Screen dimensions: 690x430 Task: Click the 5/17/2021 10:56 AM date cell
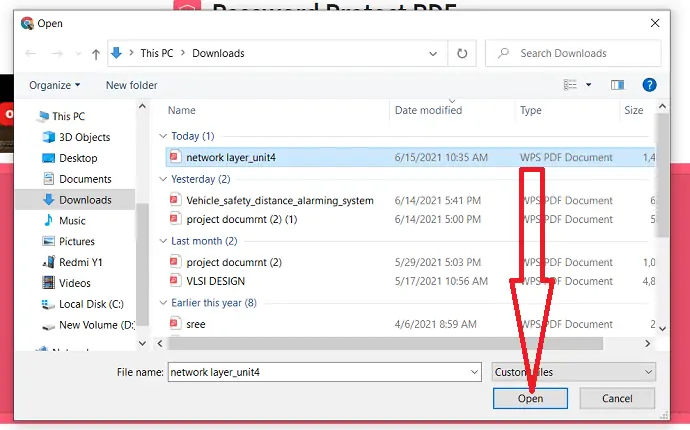[x=441, y=281]
